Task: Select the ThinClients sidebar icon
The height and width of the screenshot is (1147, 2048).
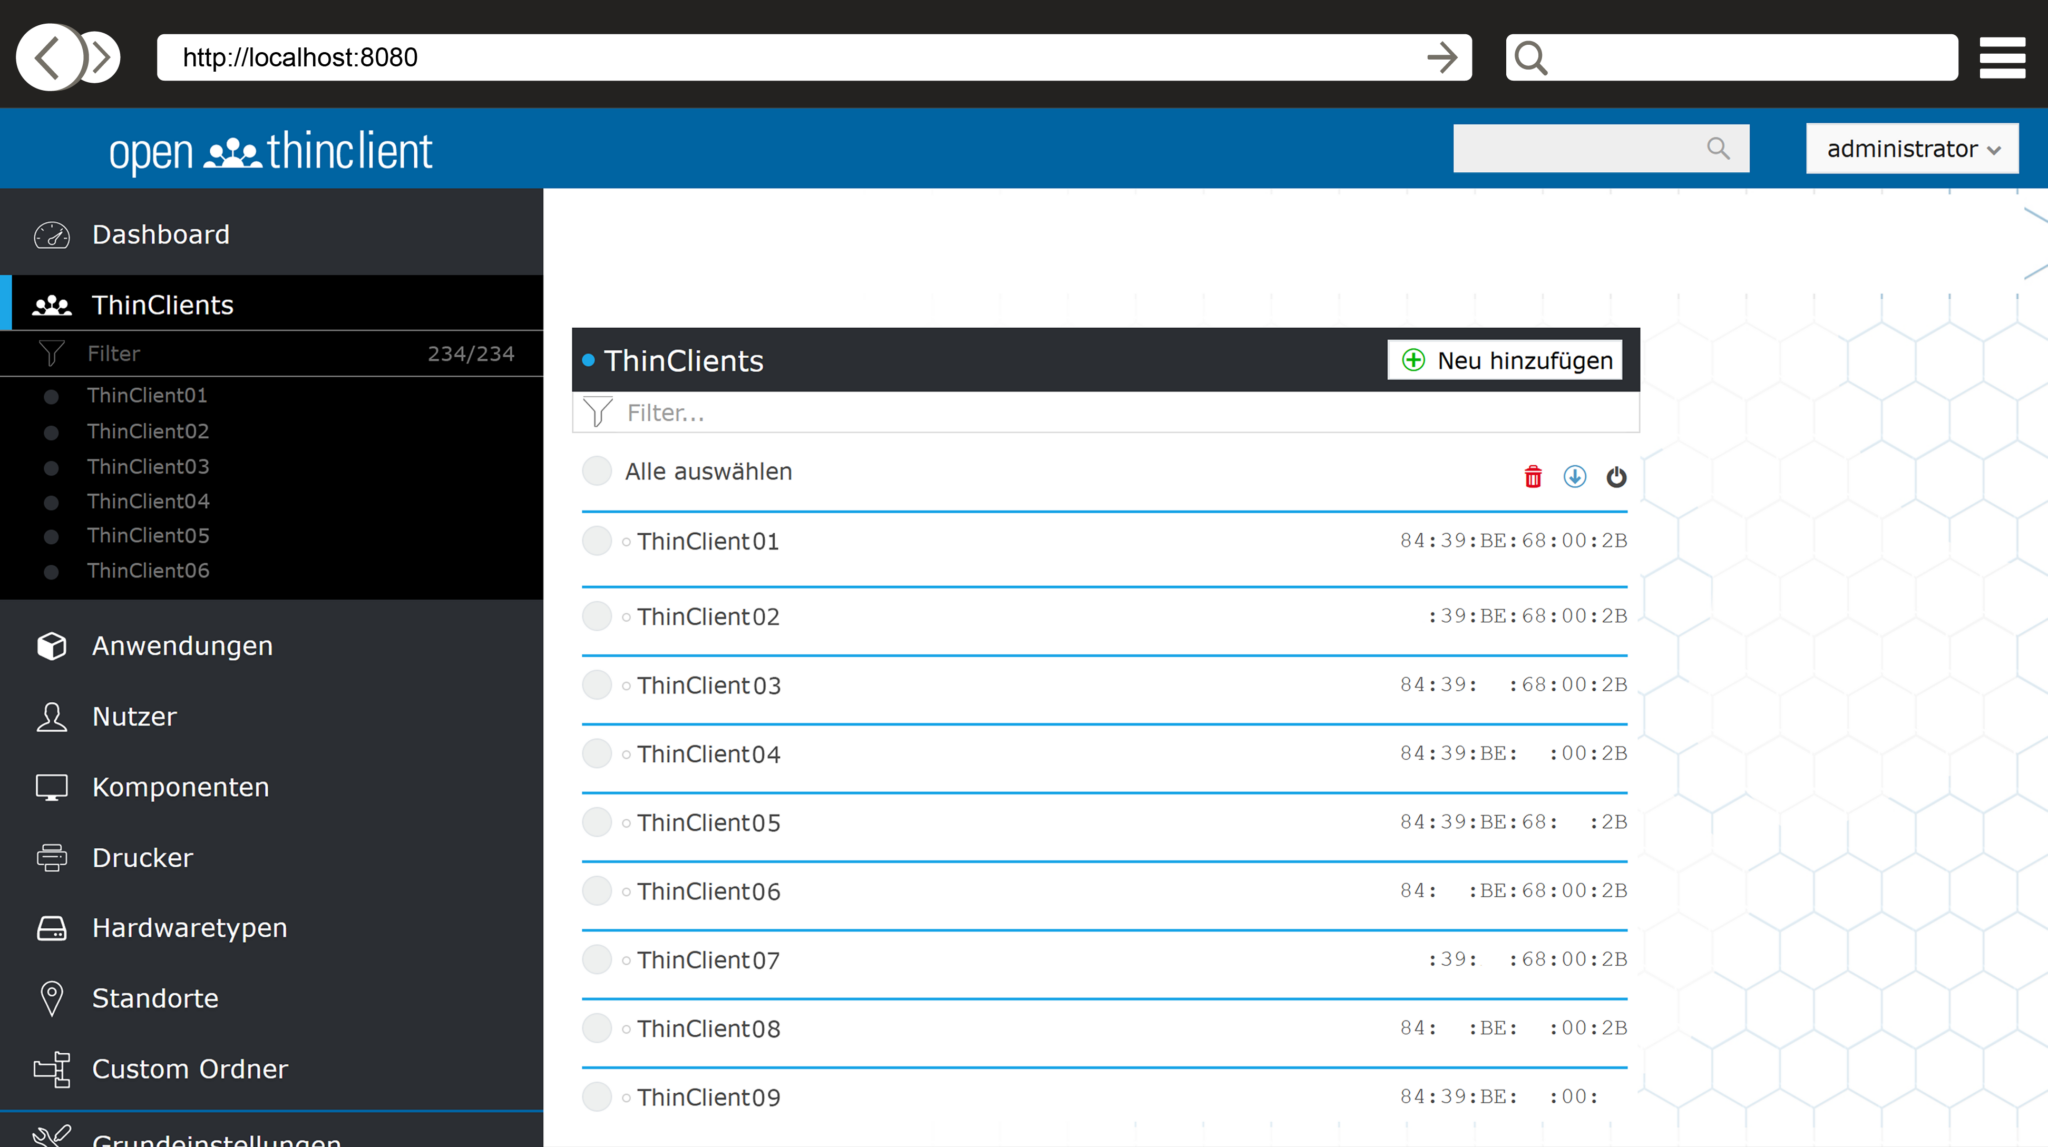Action: coord(51,304)
